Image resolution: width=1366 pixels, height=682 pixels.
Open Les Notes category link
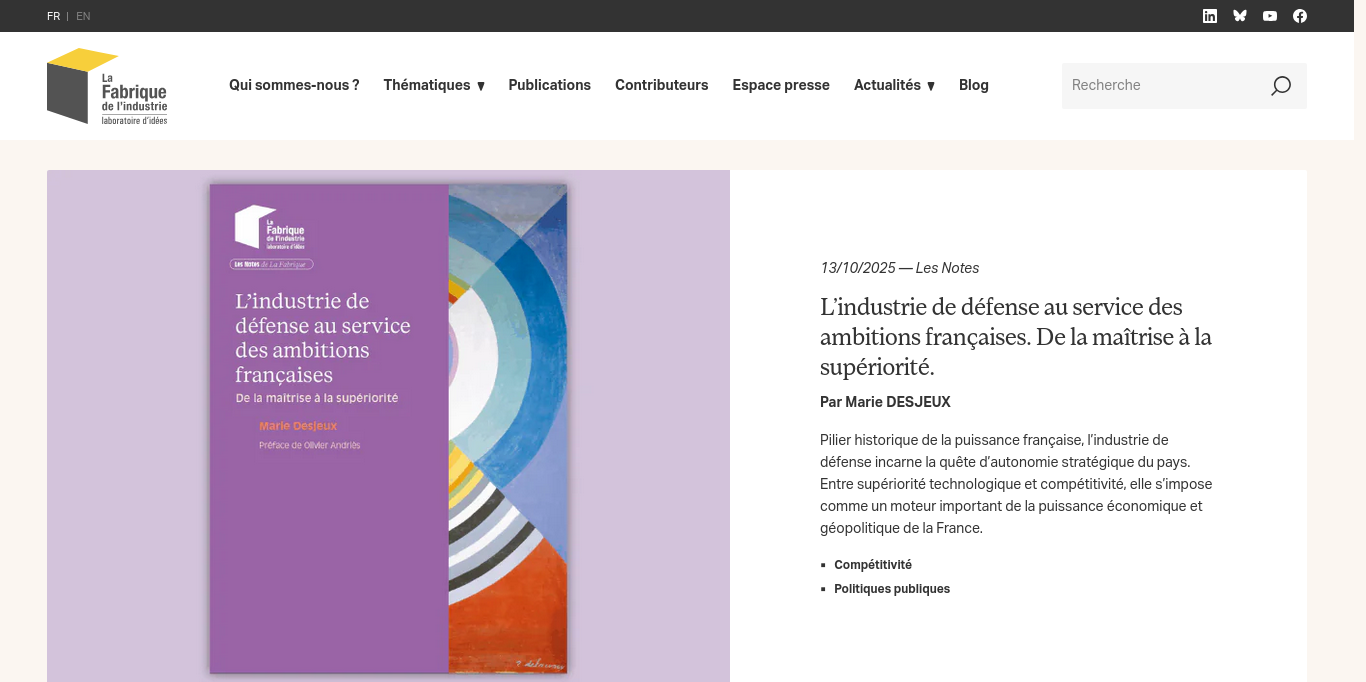(x=946, y=267)
